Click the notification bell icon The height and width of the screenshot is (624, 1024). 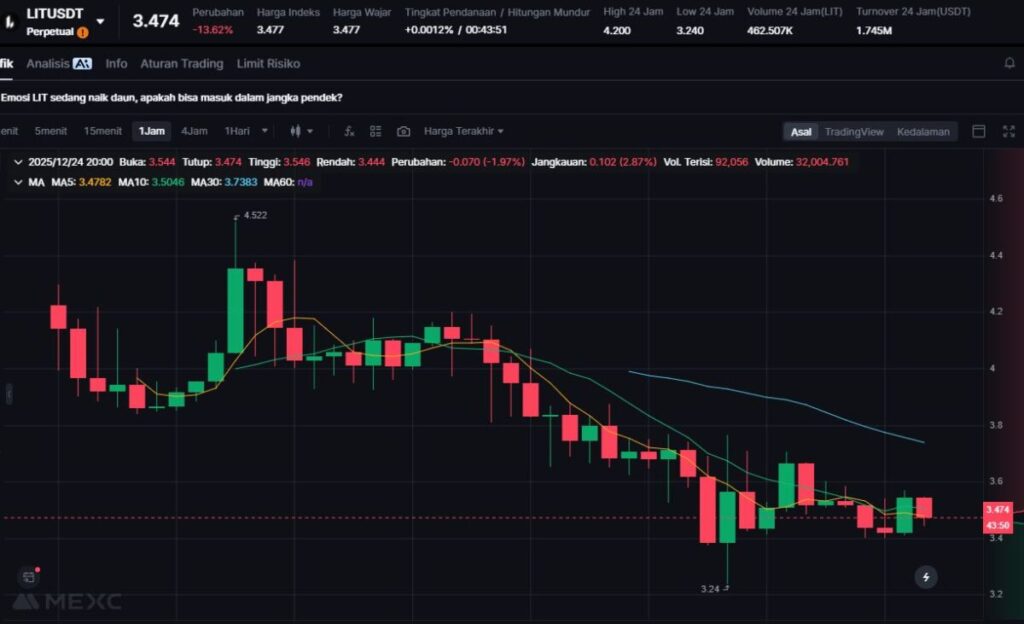pos(1009,63)
